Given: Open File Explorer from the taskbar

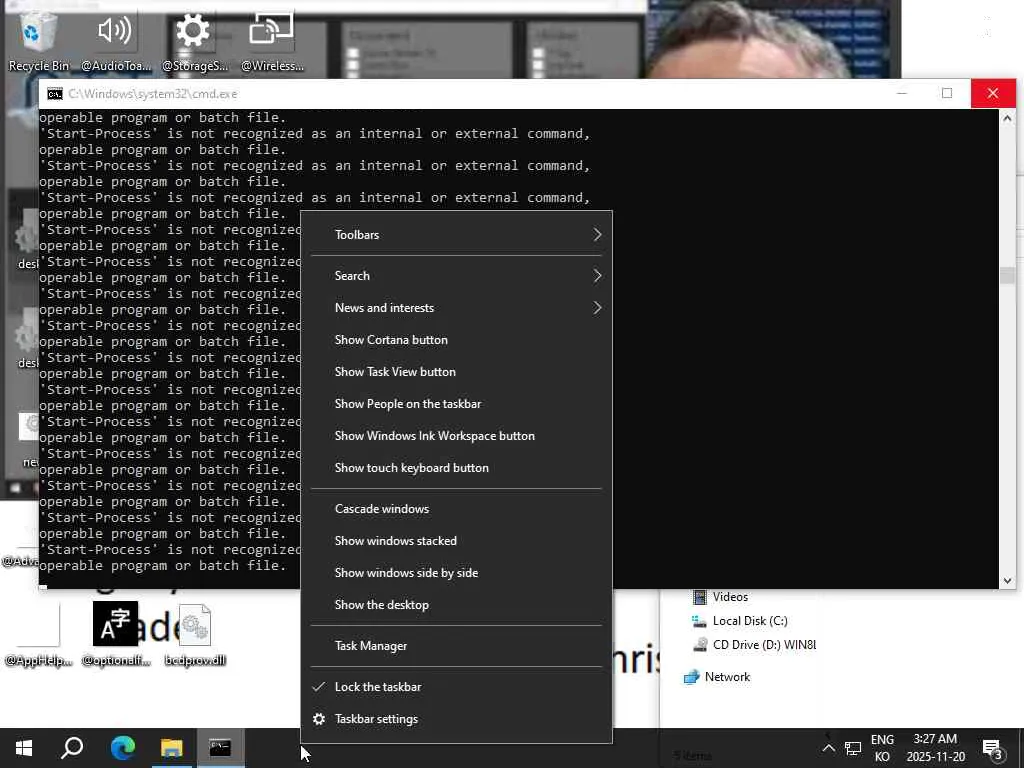Looking at the screenshot, I should click(171, 748).
